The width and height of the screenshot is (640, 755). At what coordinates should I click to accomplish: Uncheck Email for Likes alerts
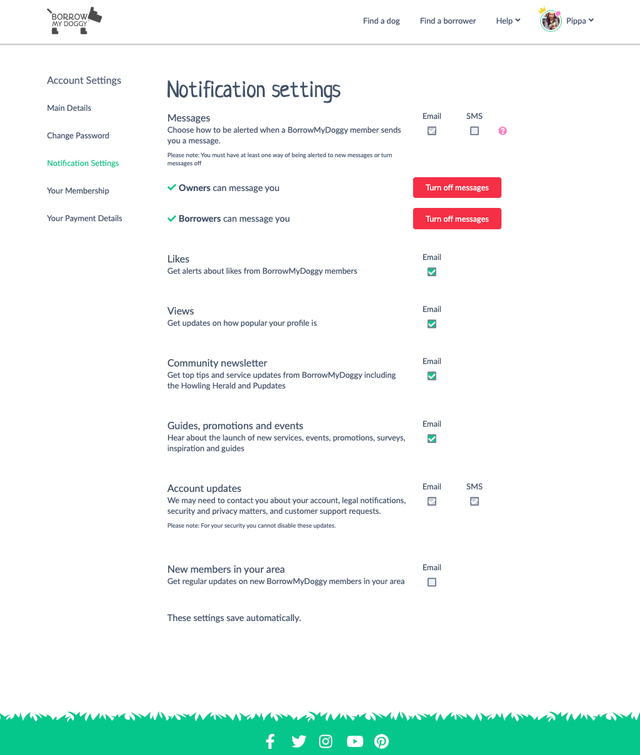[432, 272]
